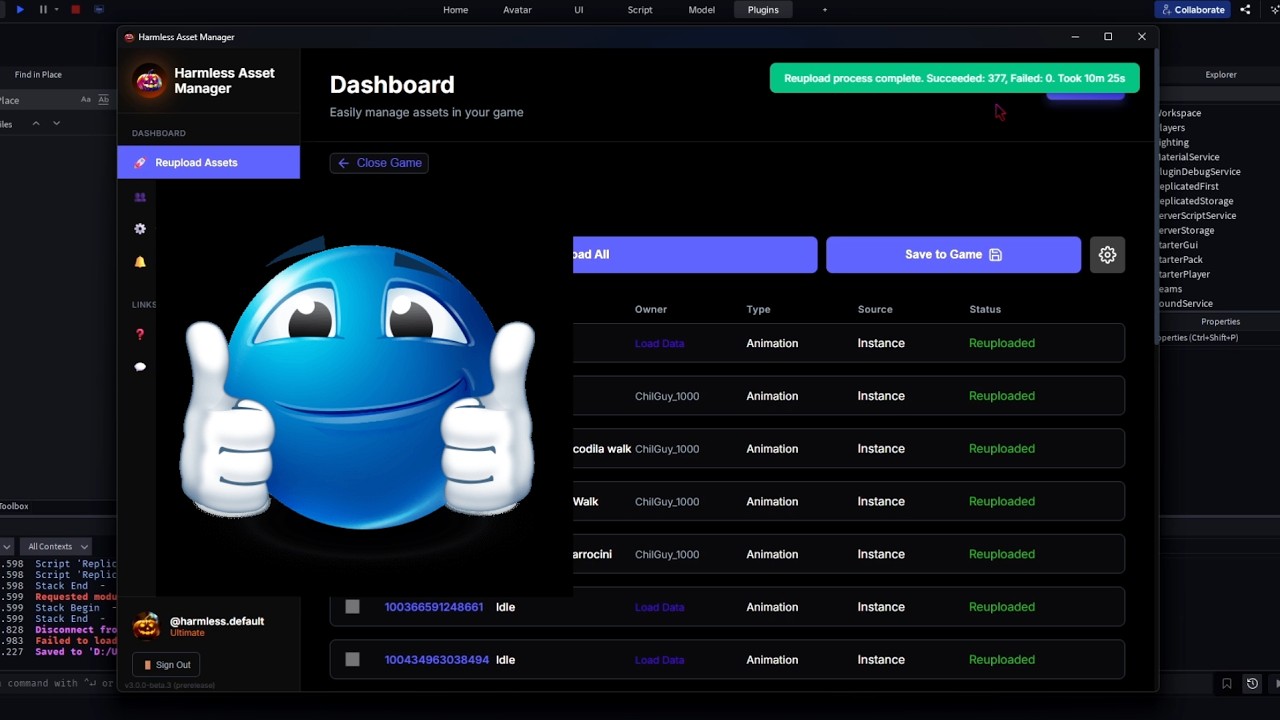
Task: Click the Studio Pause button
Action: click(43, 9)
